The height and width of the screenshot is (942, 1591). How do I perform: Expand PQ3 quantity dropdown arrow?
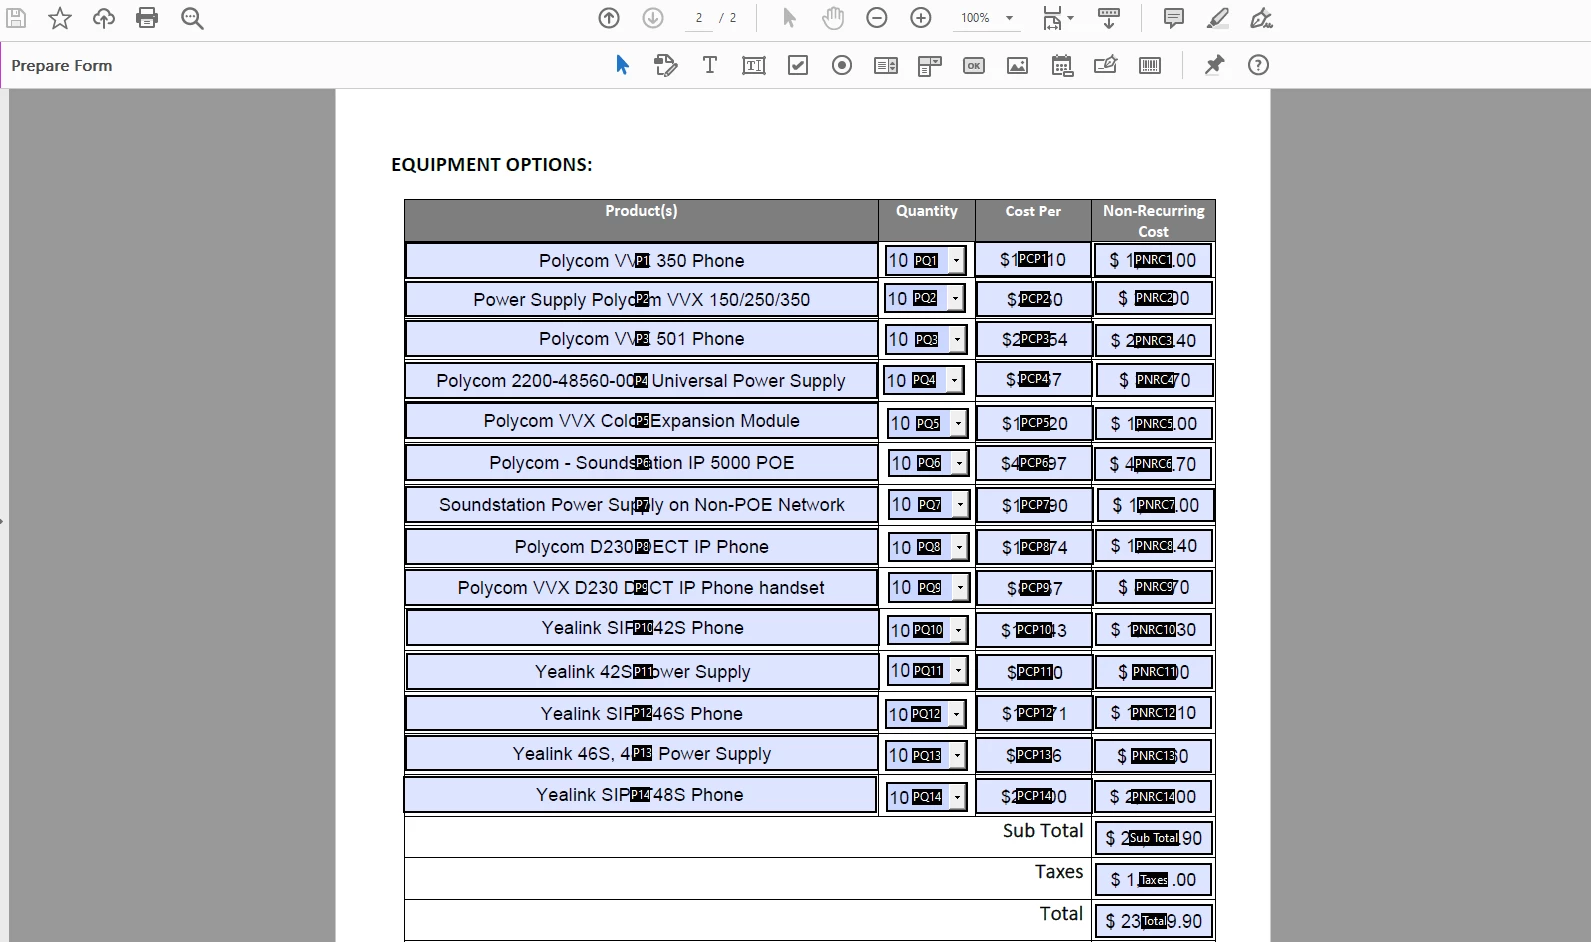(957, 339)
